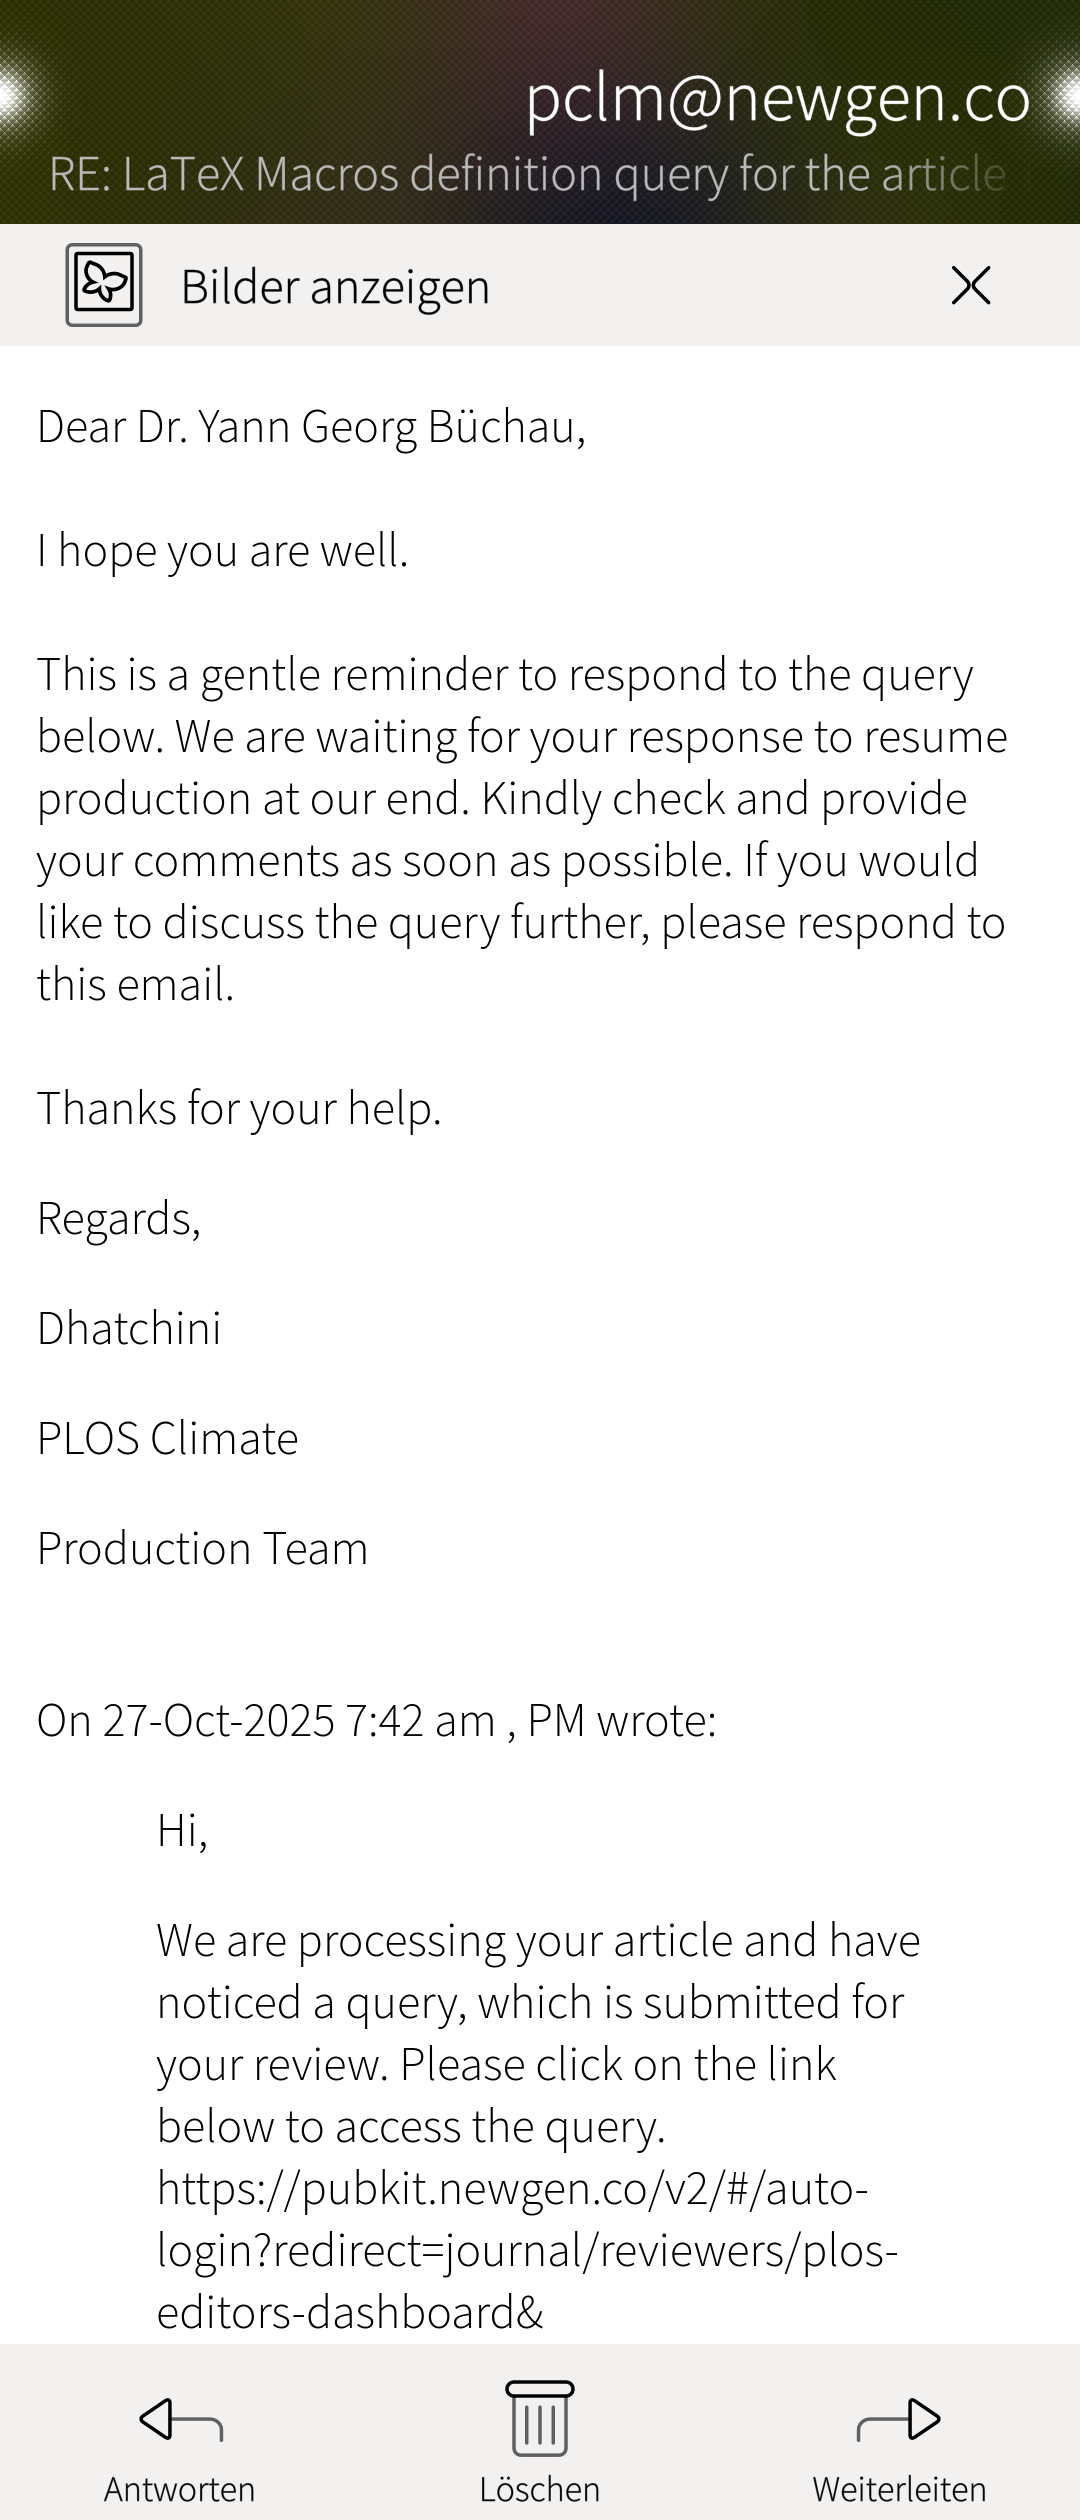1080x2520 pixels.
Task: Tap the PLOS Climate line
Action: (167, 1439)
